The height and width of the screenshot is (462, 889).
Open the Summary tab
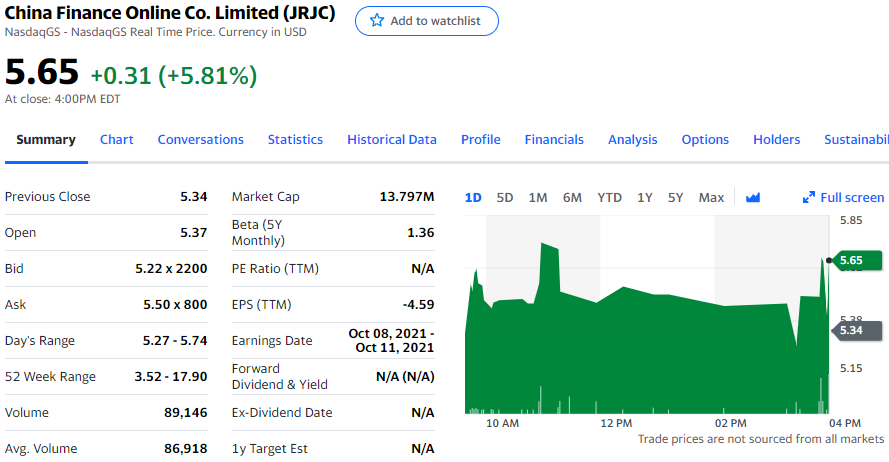click(46, 139)
